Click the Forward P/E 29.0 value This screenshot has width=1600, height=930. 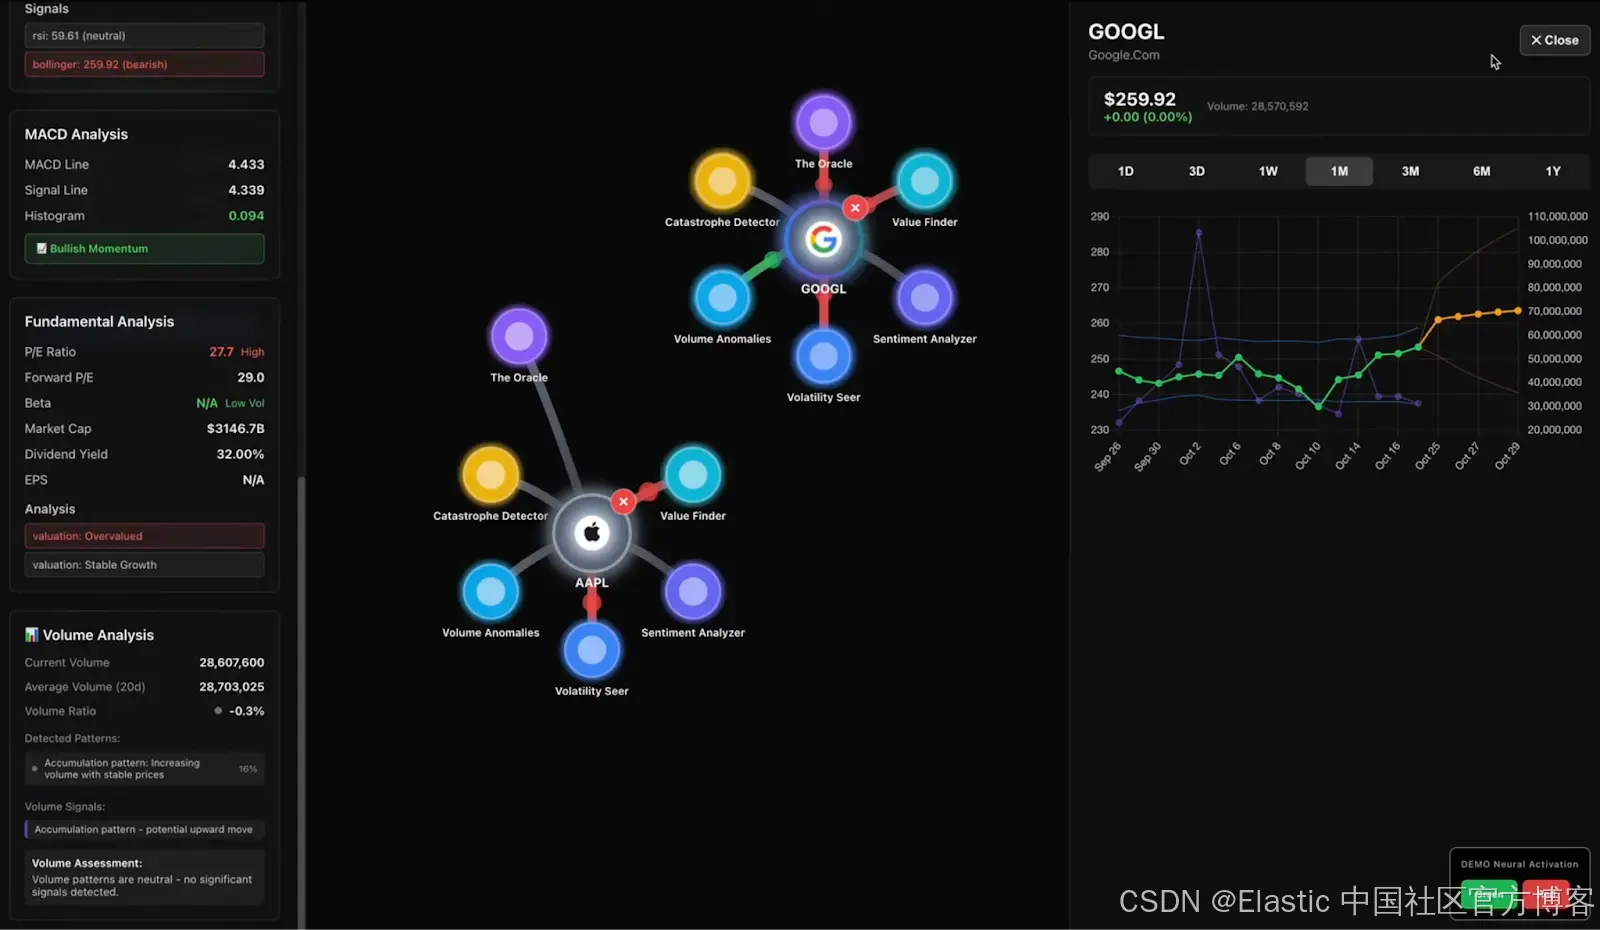[x=250, y=378]
